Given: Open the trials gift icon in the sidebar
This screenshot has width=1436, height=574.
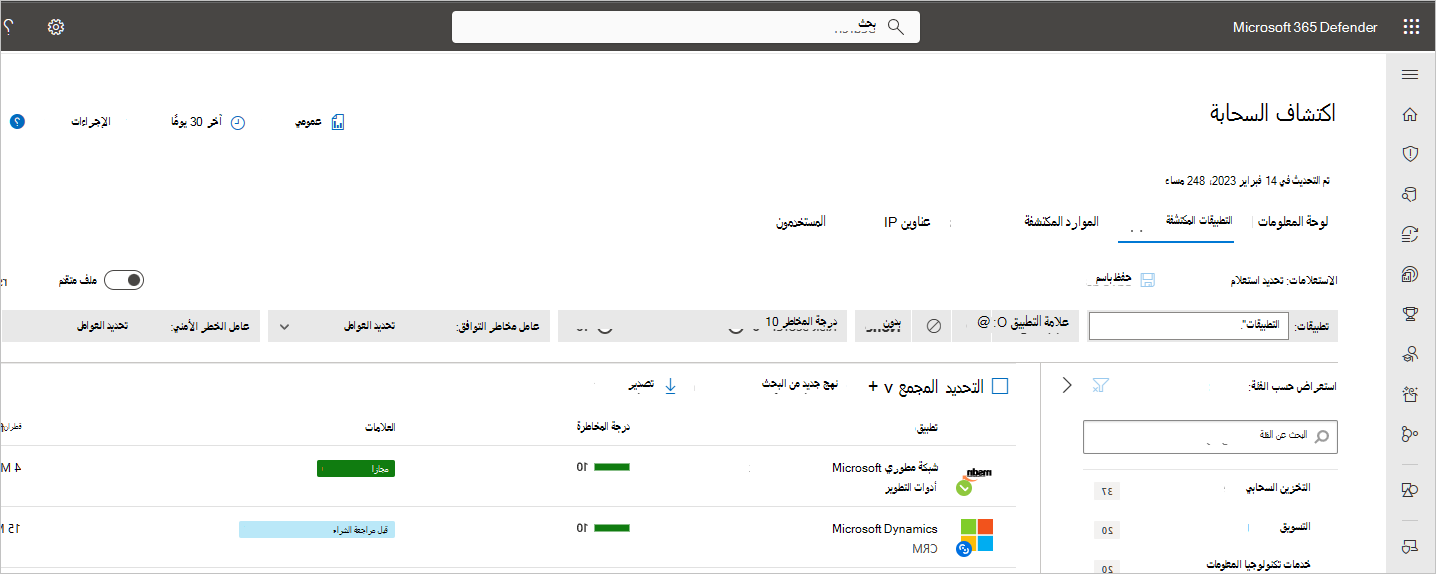Looking at the screenshot, I should click(1410, 393).
